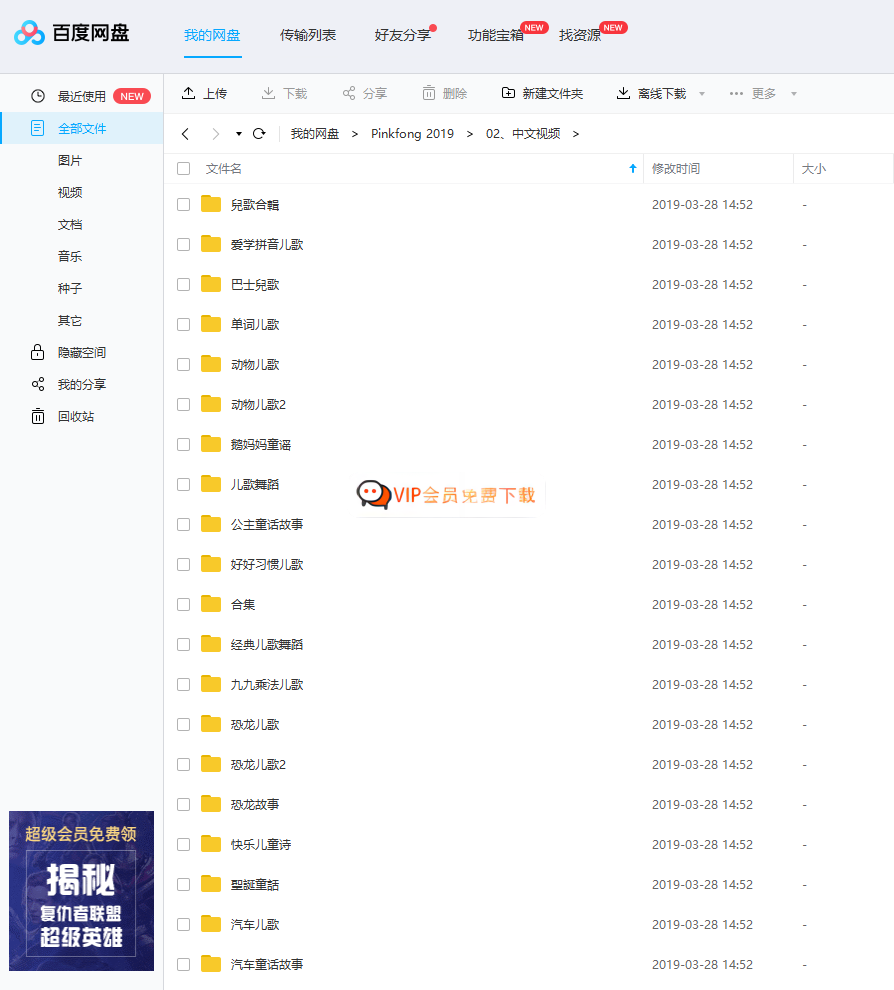
Task: Open folder named 快乐儿童诗
Action: pyautogui.click(x=261, y=845)
